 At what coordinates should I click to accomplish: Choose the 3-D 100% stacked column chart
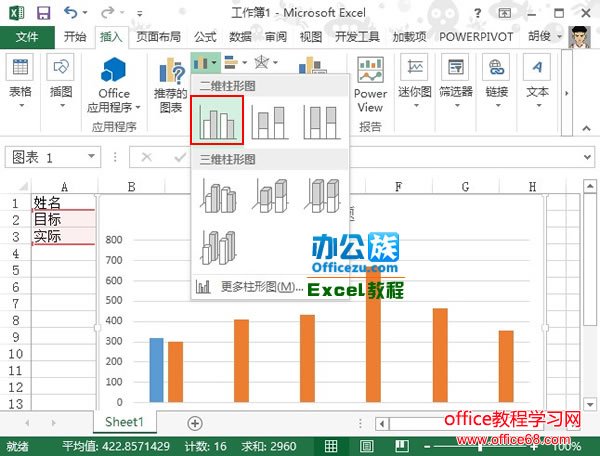[x=322, y=195]
